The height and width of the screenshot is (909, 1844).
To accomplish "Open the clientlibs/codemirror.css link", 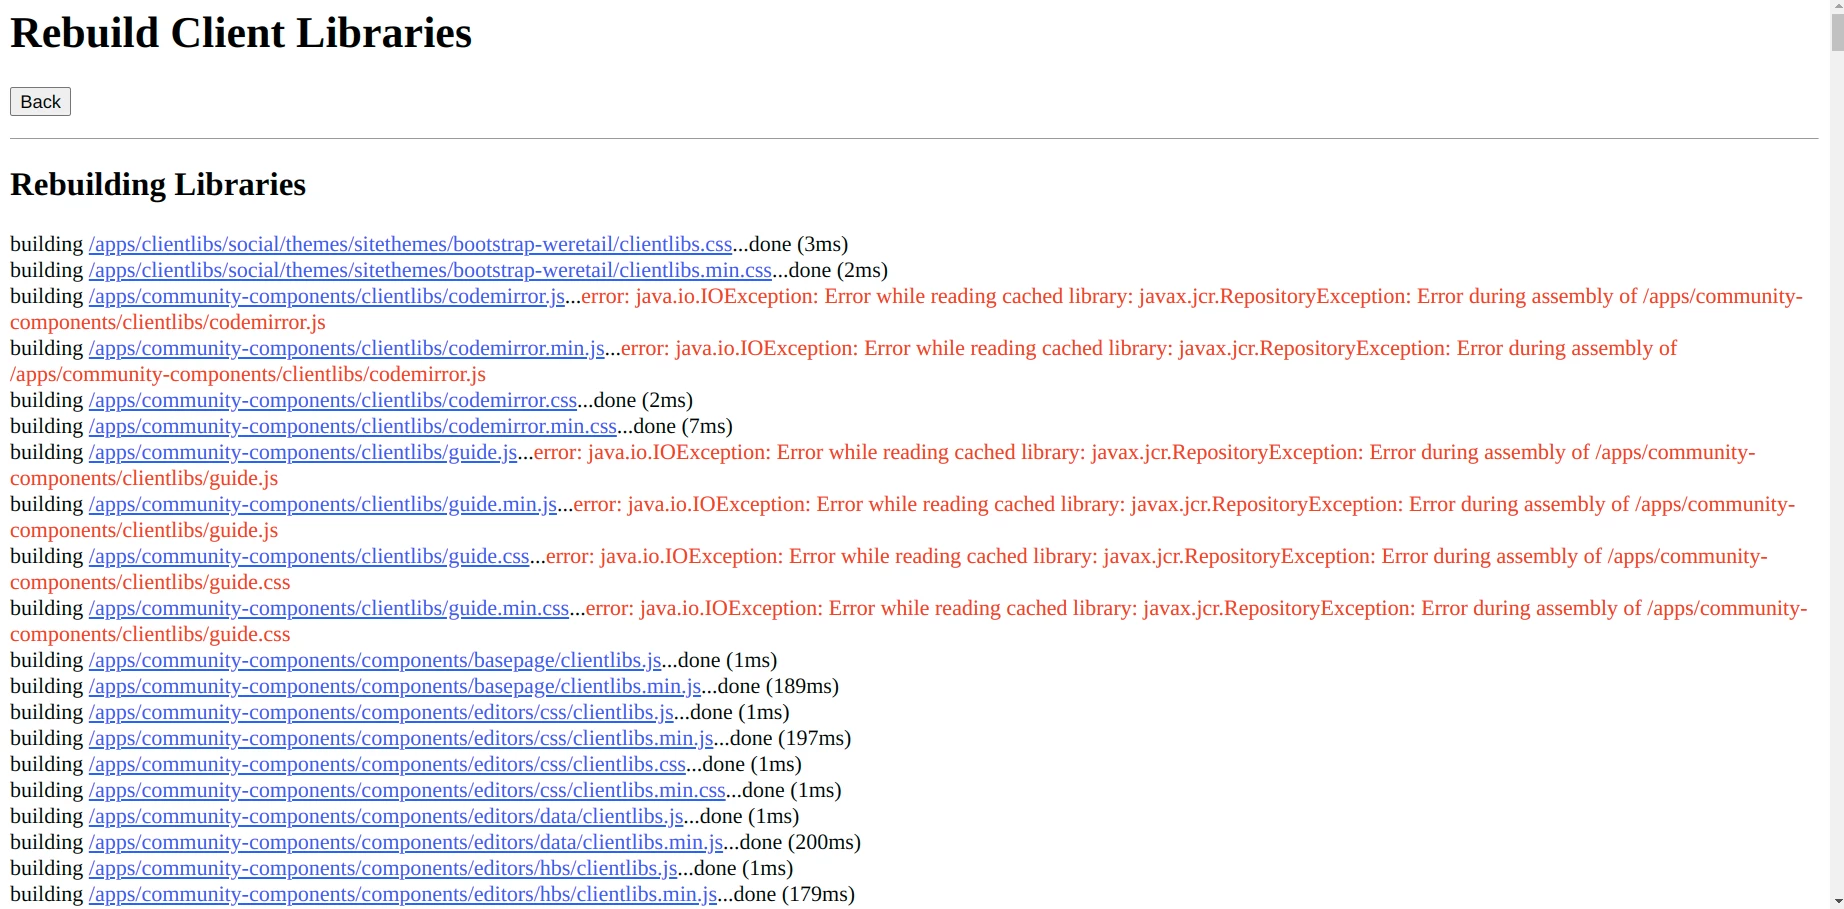I will point(333,400).
